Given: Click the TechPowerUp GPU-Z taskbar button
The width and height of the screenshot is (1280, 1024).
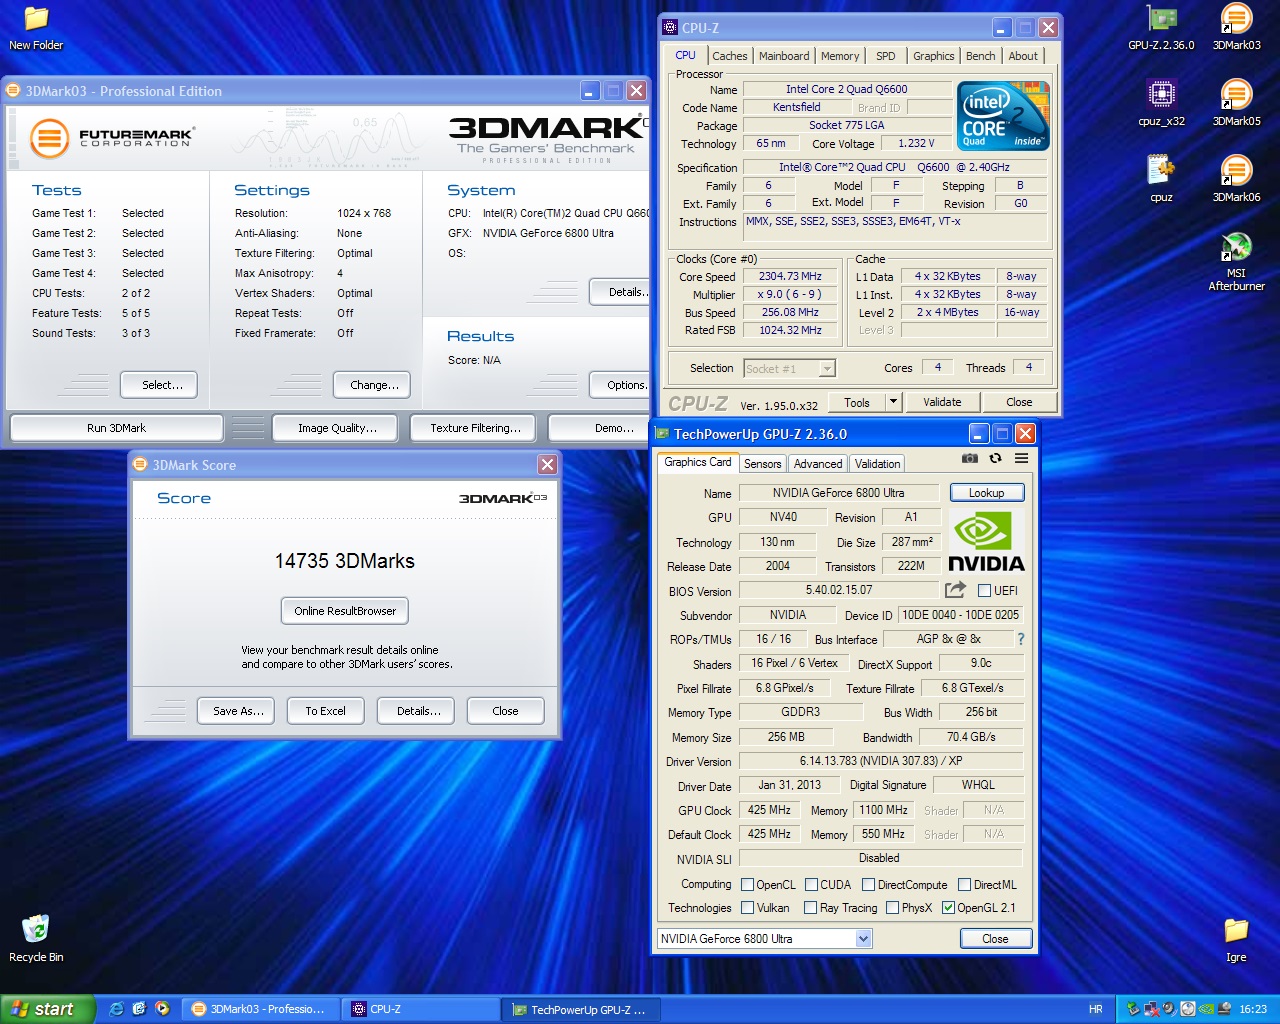Looking at the screenshot, I should click(578, 1010).
